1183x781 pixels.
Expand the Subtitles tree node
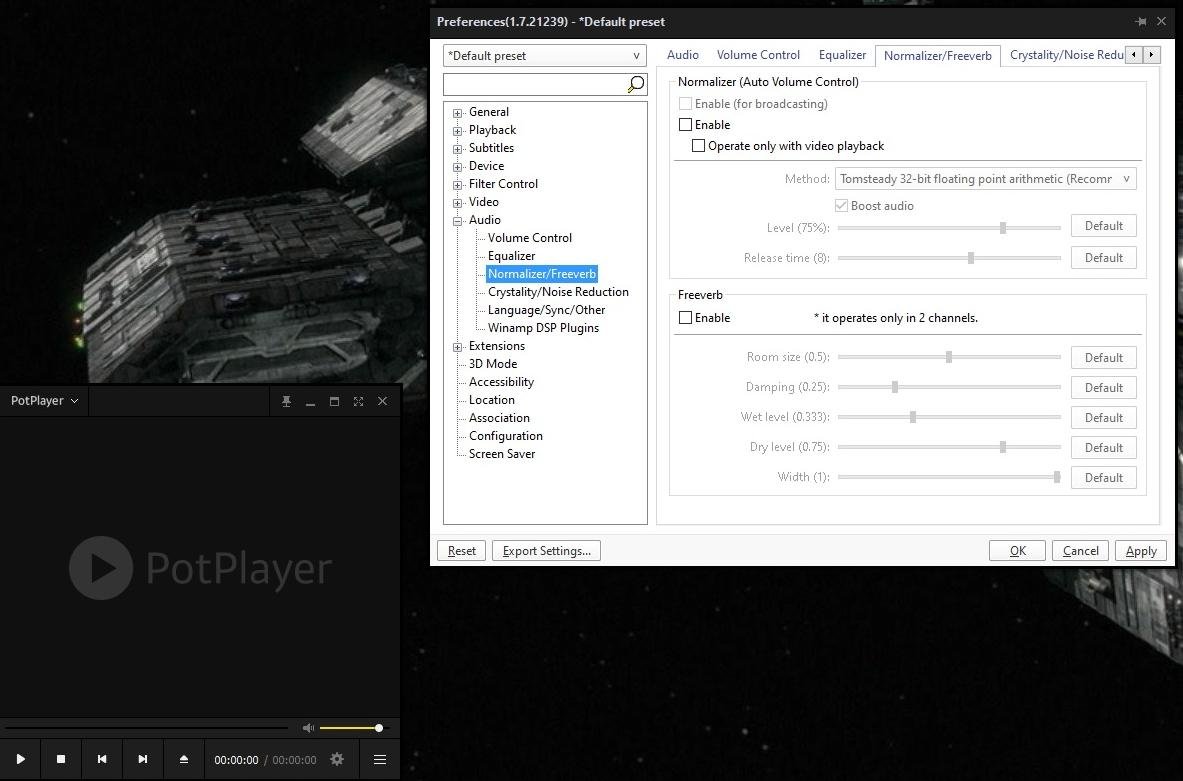pos(457,149)
